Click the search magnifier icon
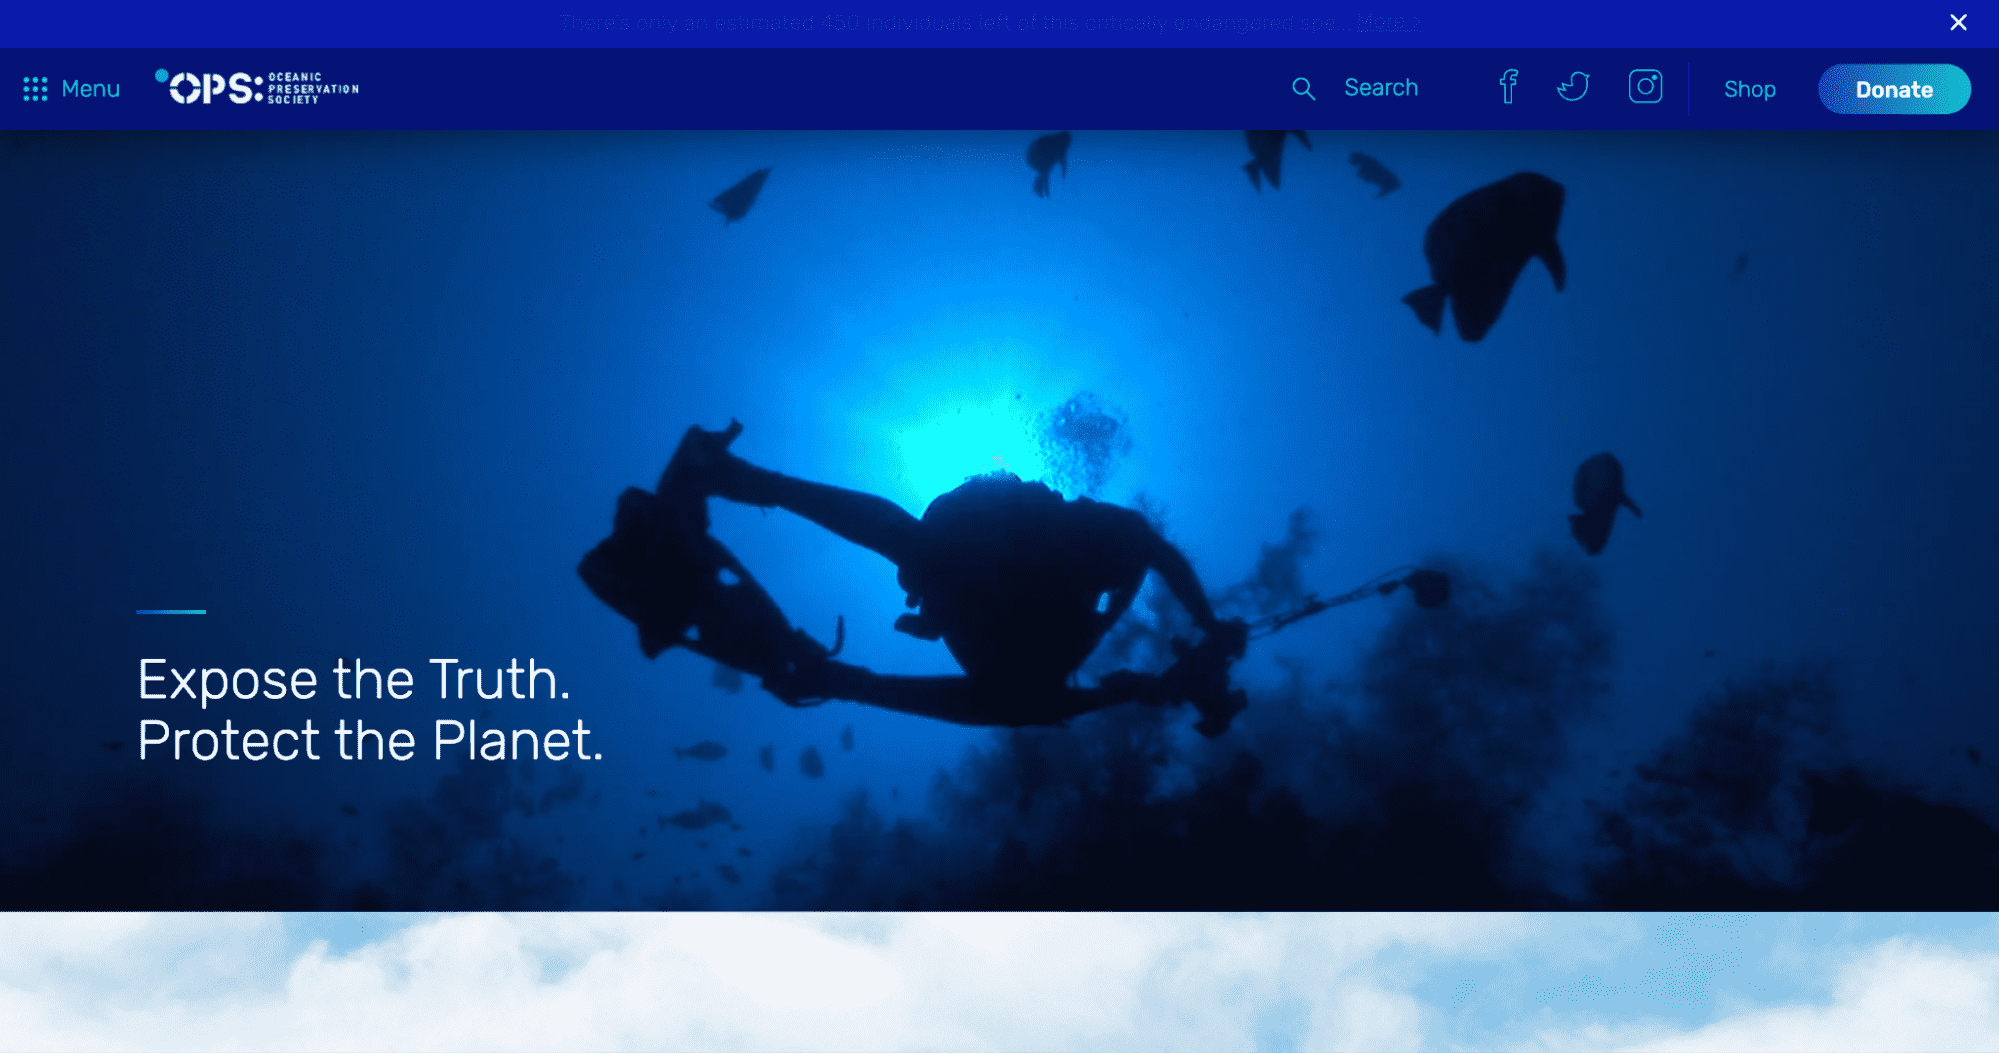 point(1303,88)
